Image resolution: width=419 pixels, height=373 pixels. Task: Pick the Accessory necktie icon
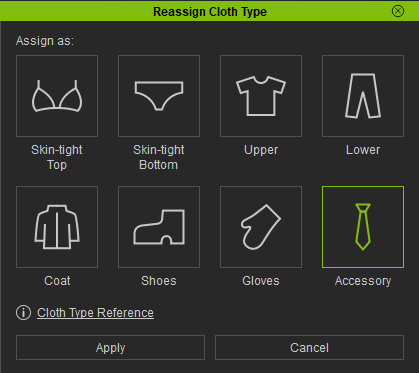(363, 227)
